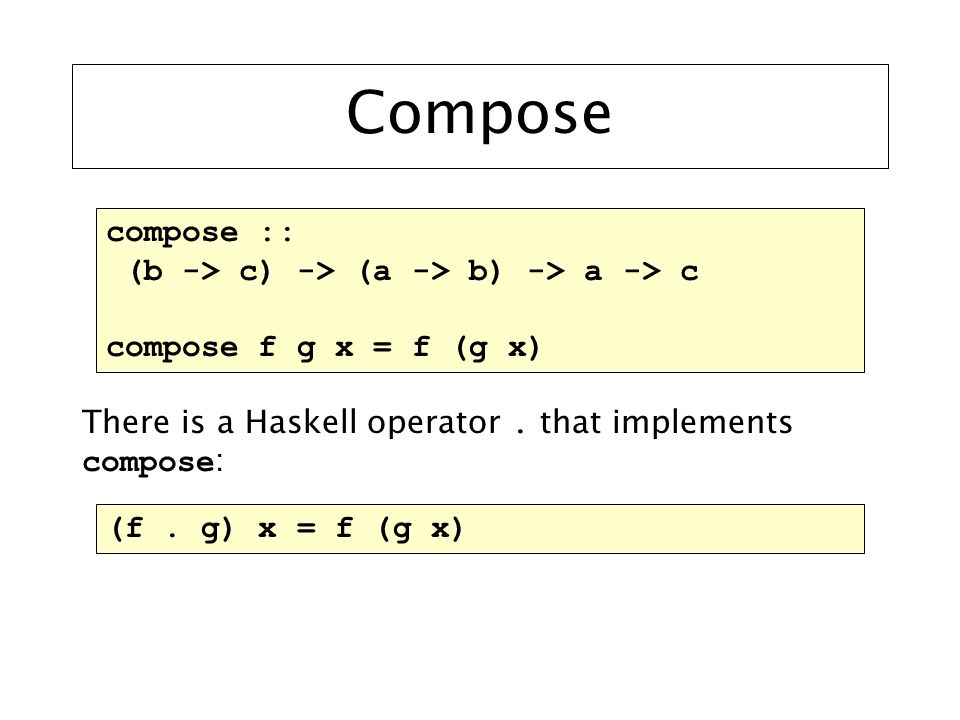Select the word compose before the double colon
960x720 pixels.
tap(172, 234)
